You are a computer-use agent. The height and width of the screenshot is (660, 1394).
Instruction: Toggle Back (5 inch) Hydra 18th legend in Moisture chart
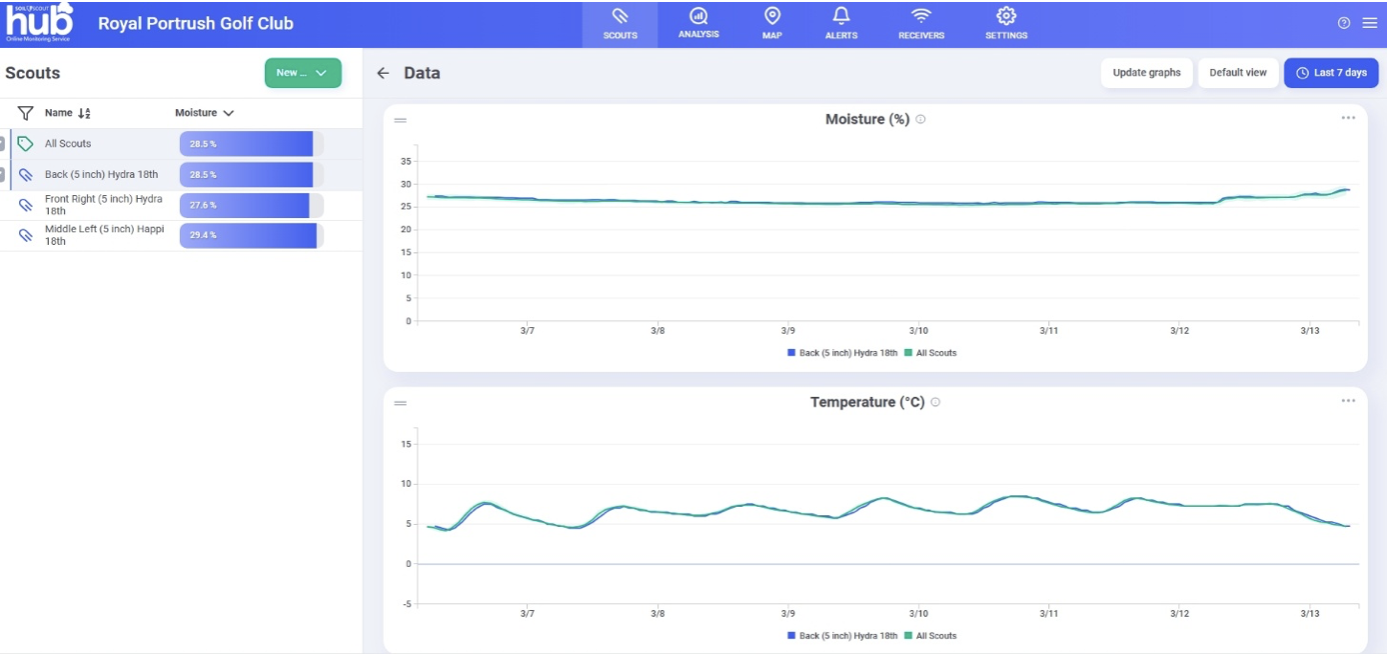(842, 353)
